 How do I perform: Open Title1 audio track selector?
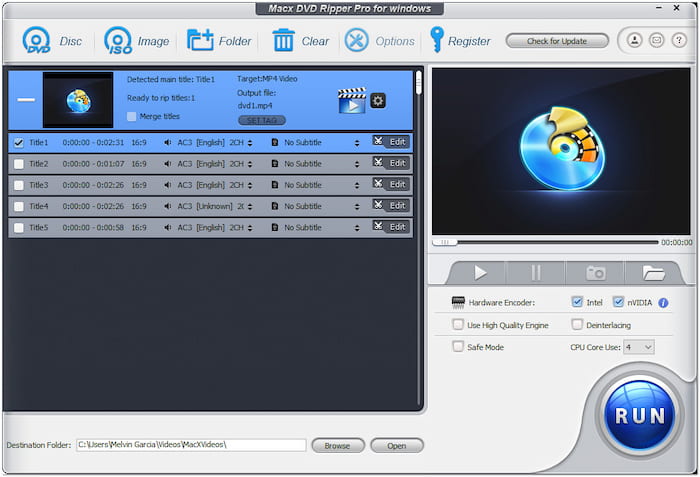pyautogui.click(x=250, y=143)
